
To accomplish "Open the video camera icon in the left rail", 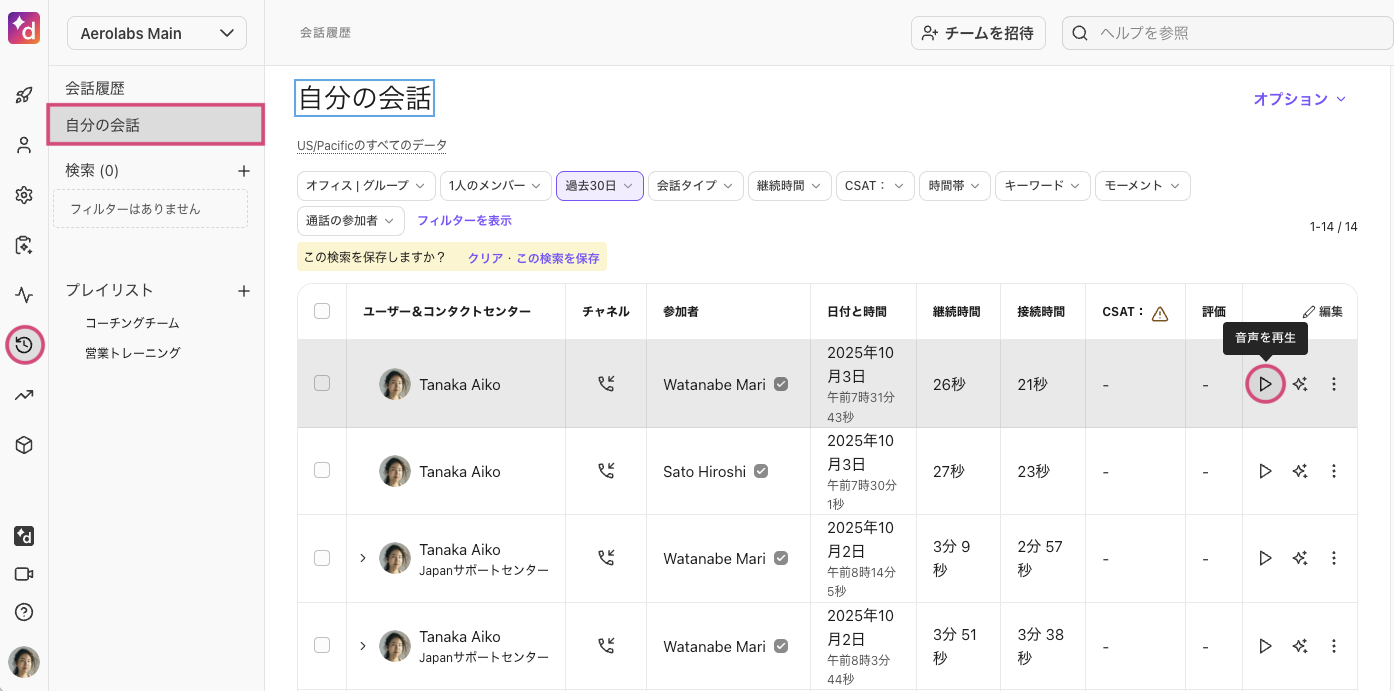I will click(24, 574).
